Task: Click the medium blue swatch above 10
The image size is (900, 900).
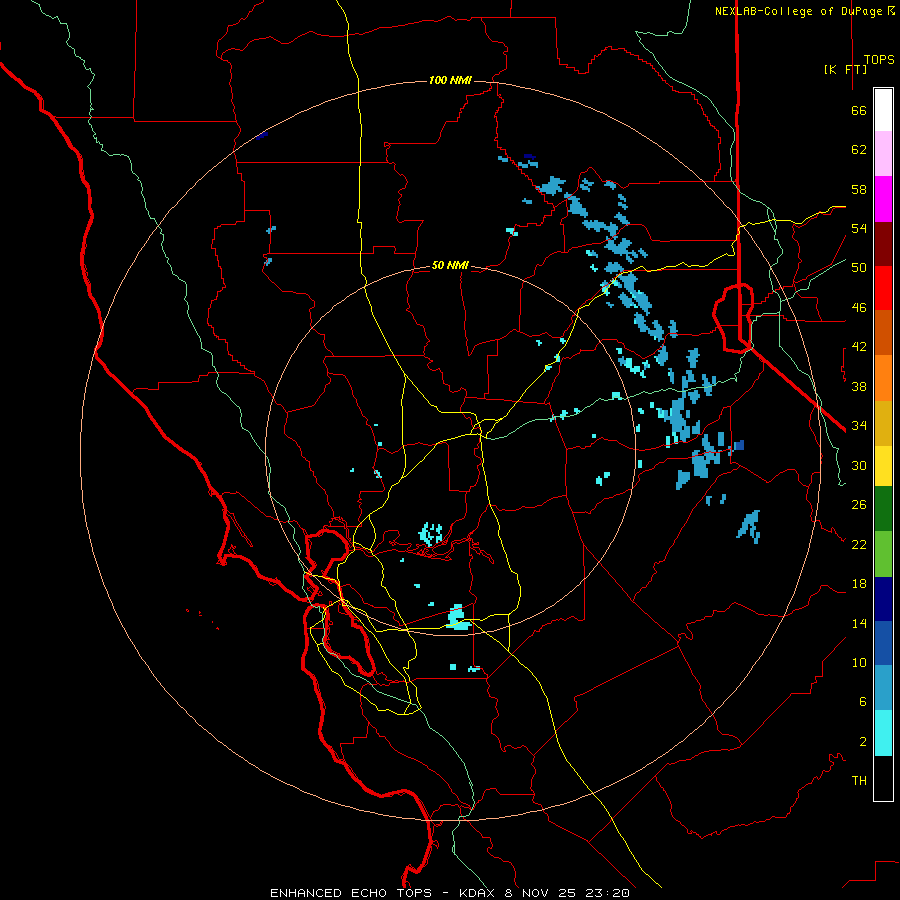Action: click(x=883, y=643)
